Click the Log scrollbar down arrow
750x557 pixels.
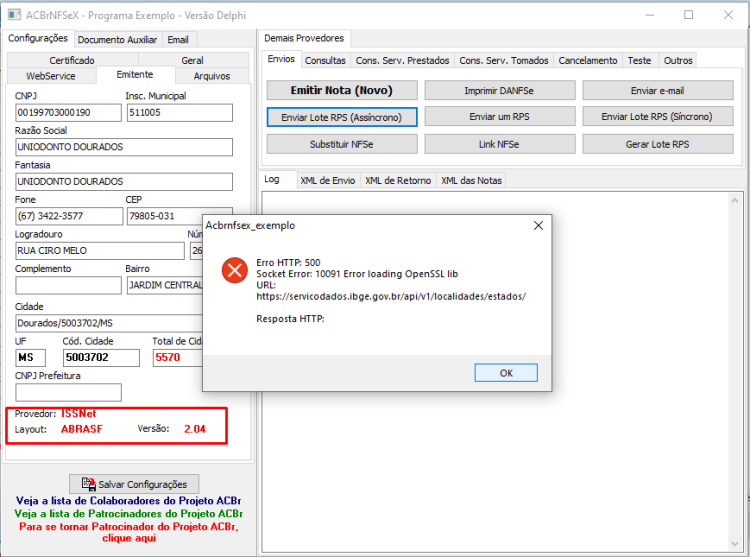[735, 544]
